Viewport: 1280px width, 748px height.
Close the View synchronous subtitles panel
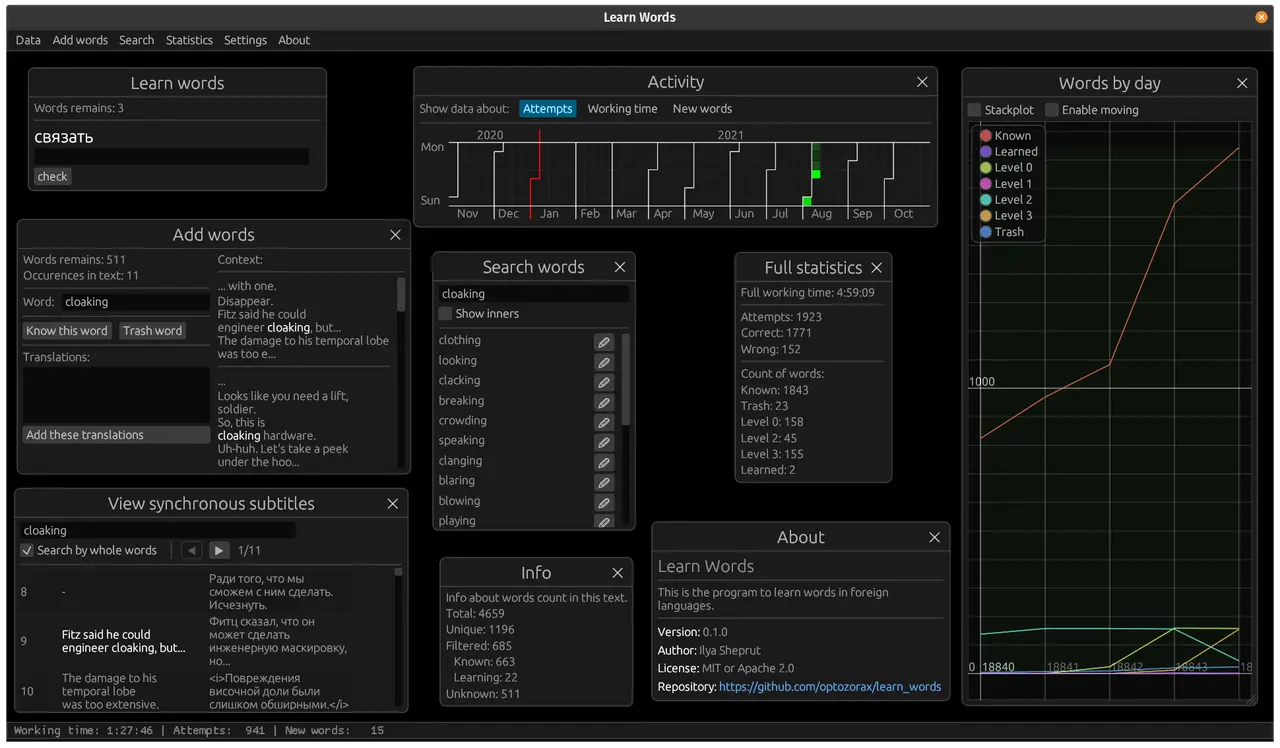(393, 504)
